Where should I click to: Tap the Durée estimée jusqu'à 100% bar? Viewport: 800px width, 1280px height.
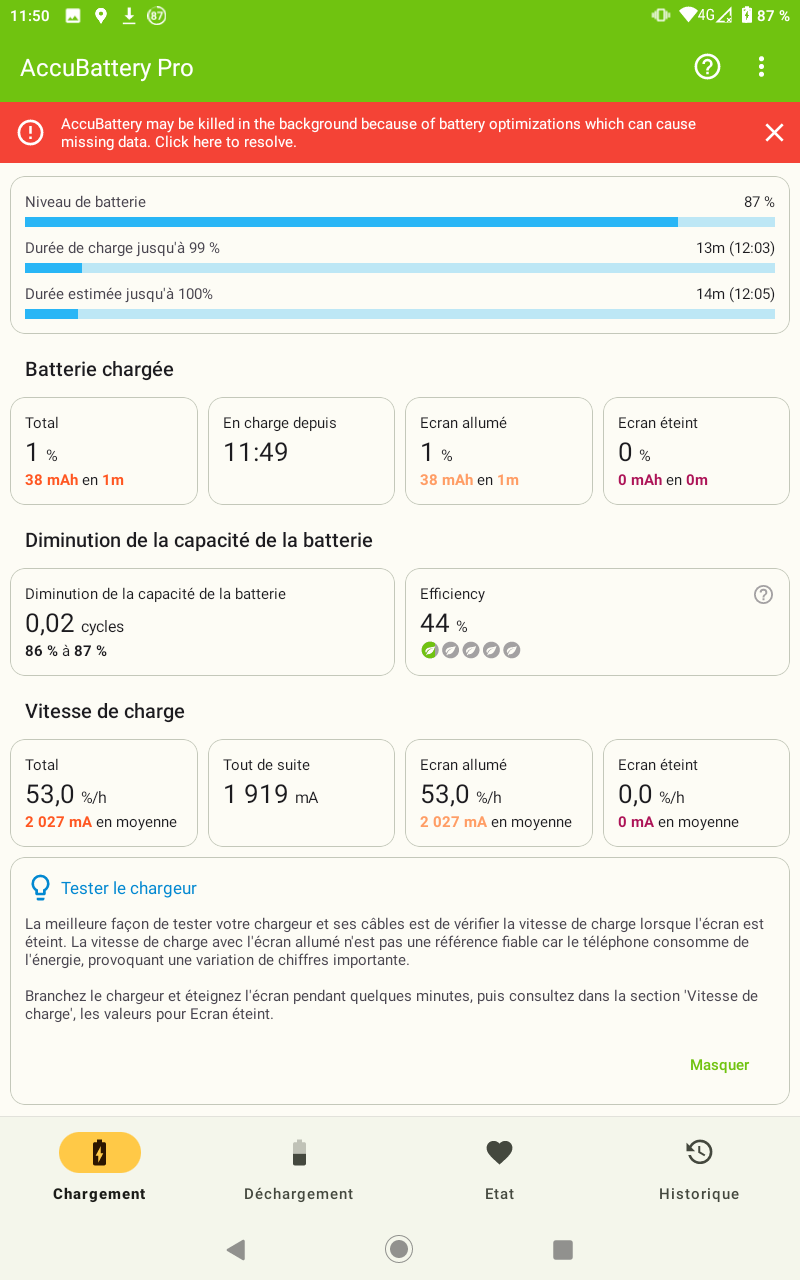(400, 314)
